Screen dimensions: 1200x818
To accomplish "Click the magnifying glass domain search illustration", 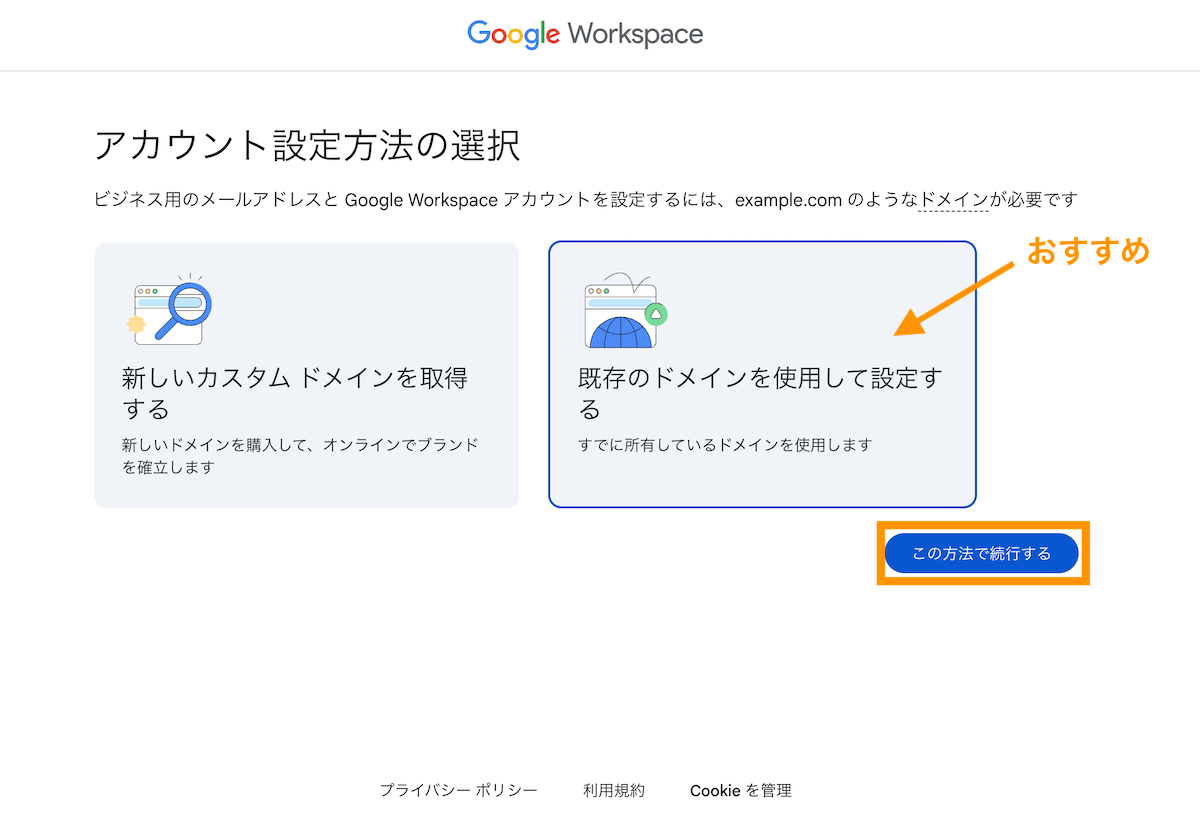I will click(171, 309).
